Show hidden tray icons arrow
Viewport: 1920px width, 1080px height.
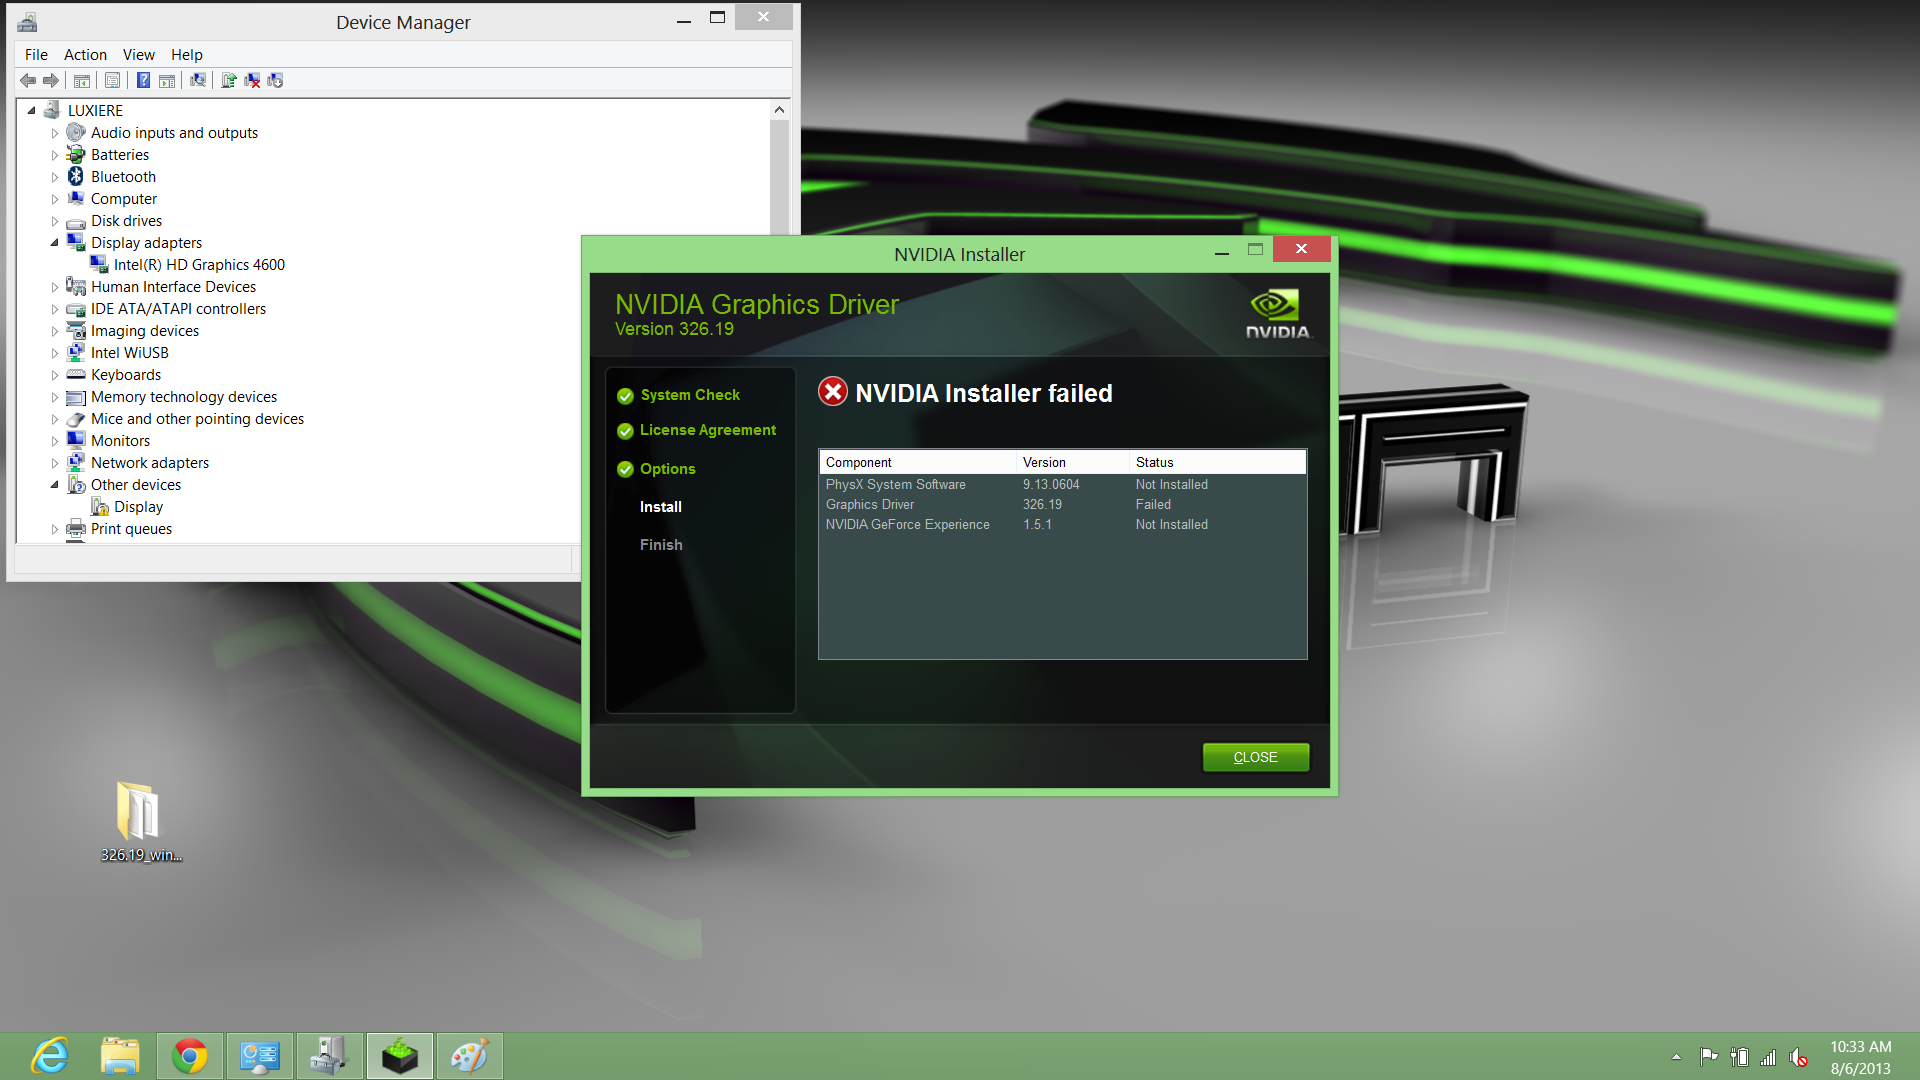pyautogui.click(x=1676, y=1057)
